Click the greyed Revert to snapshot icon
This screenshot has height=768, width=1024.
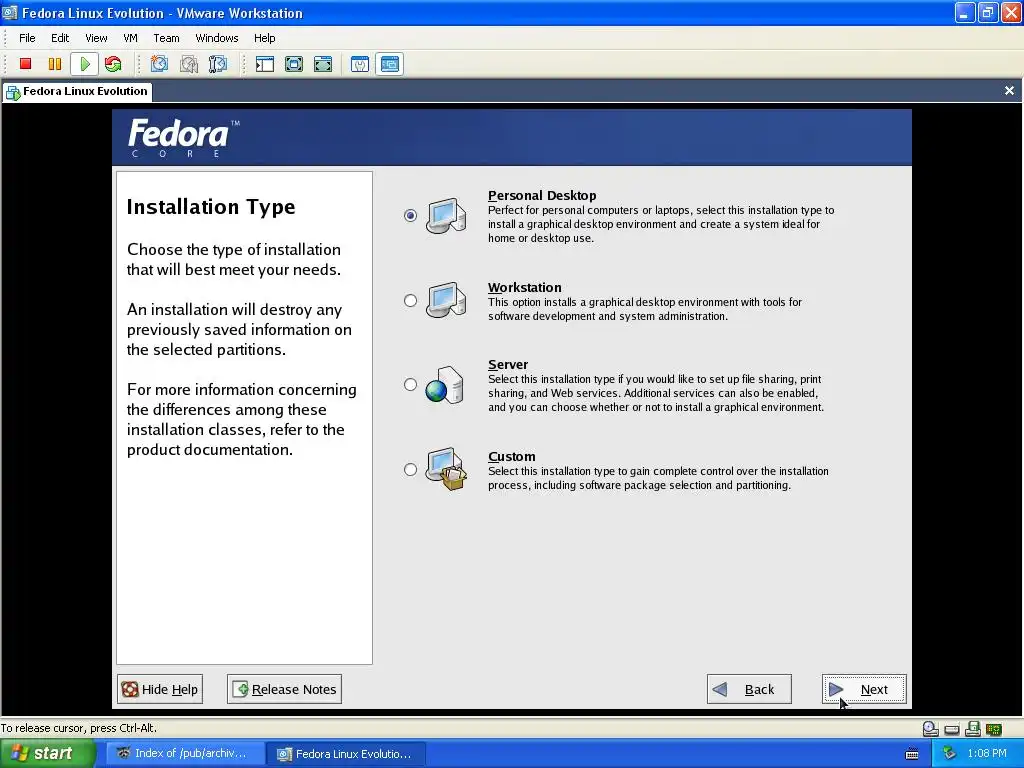(x=189, y=64)
